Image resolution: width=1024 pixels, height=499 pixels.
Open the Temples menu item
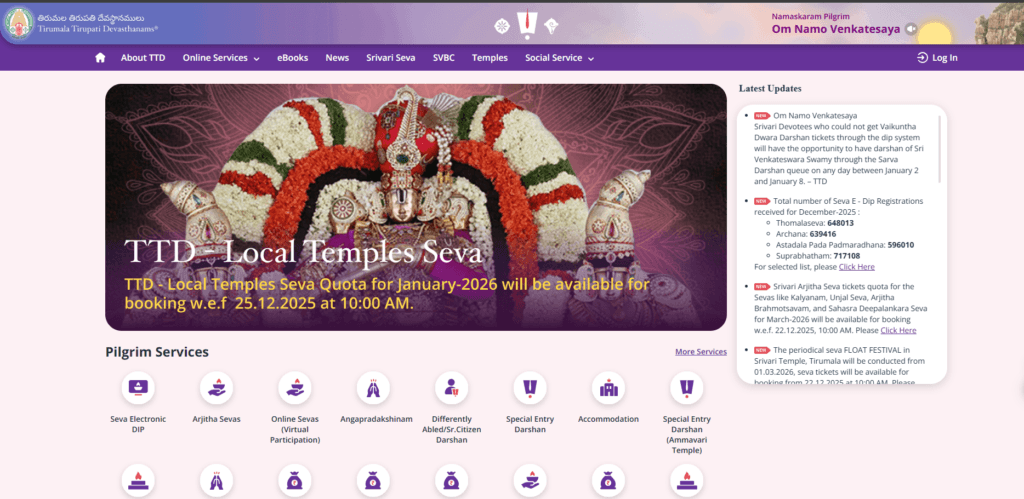(x=490, y=57)
